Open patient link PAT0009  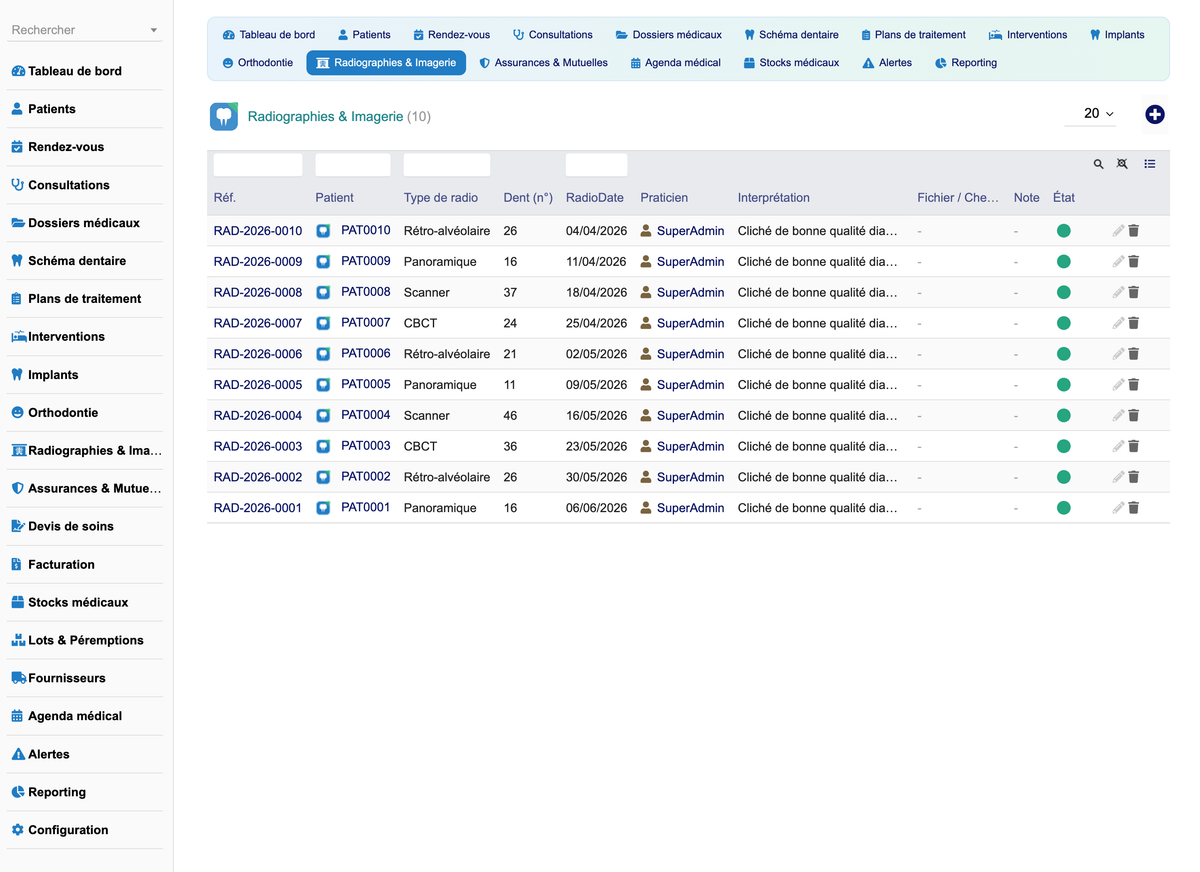pyautogui.click(x=365, y=261)
